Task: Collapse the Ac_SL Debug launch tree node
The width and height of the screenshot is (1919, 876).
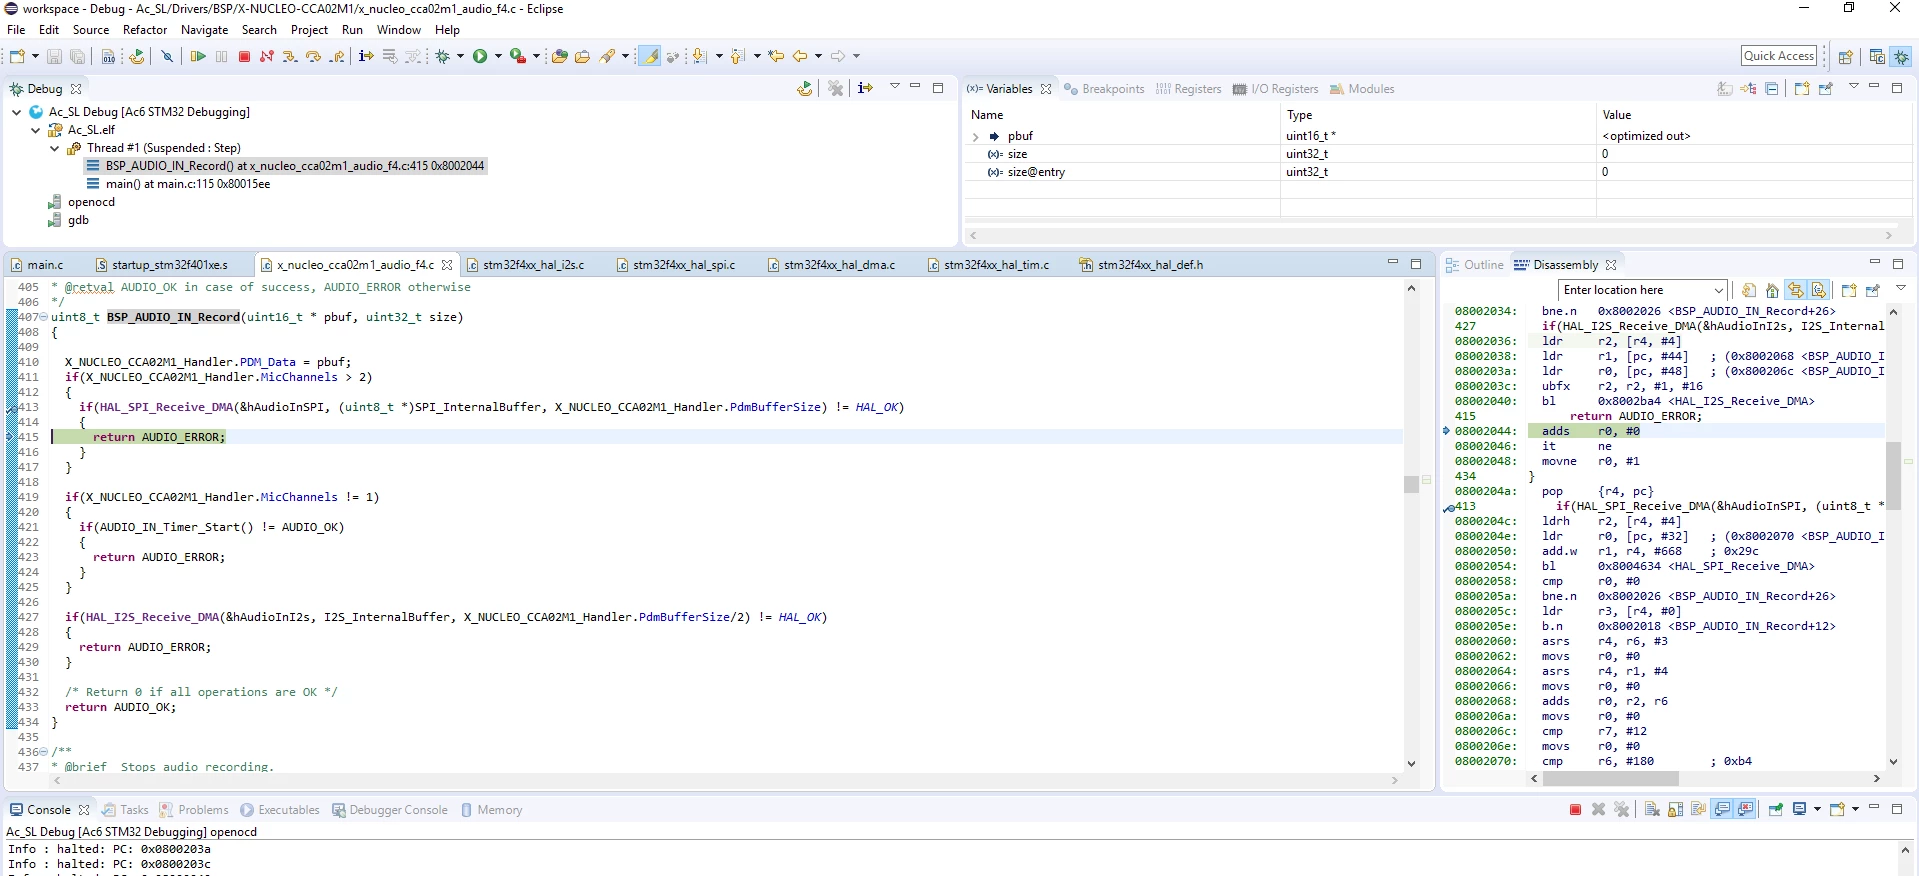Action: [17, 112]
